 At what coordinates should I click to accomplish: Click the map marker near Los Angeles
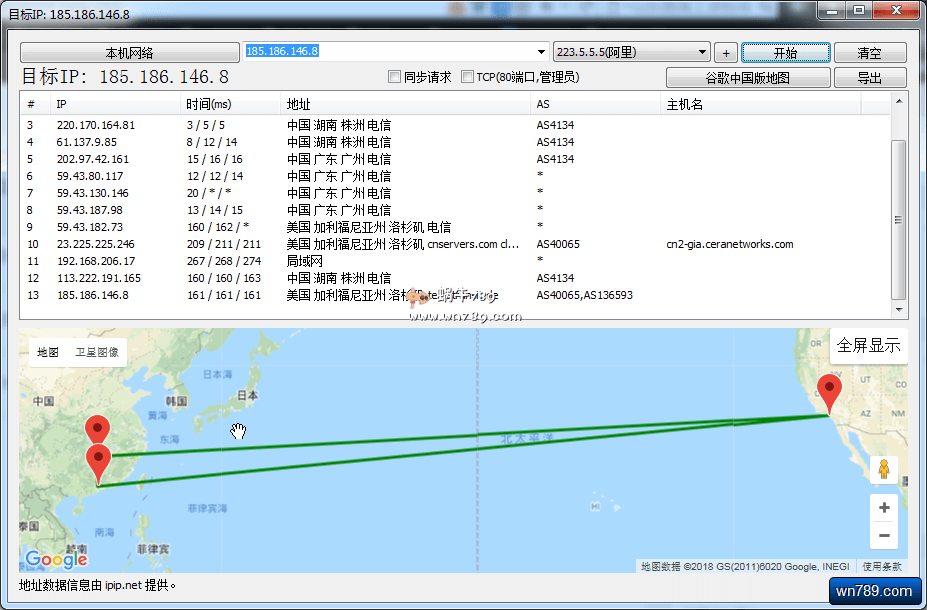(x=829, y=391)
